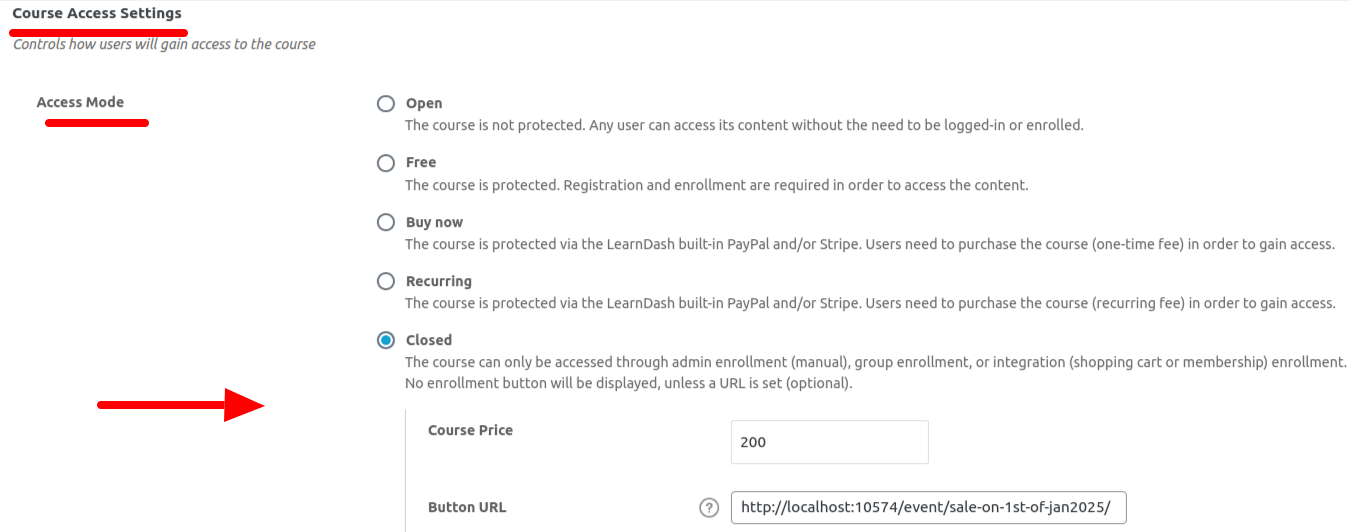
Task: Enable the Recurring access mode radio button
Action: point(386,281)
